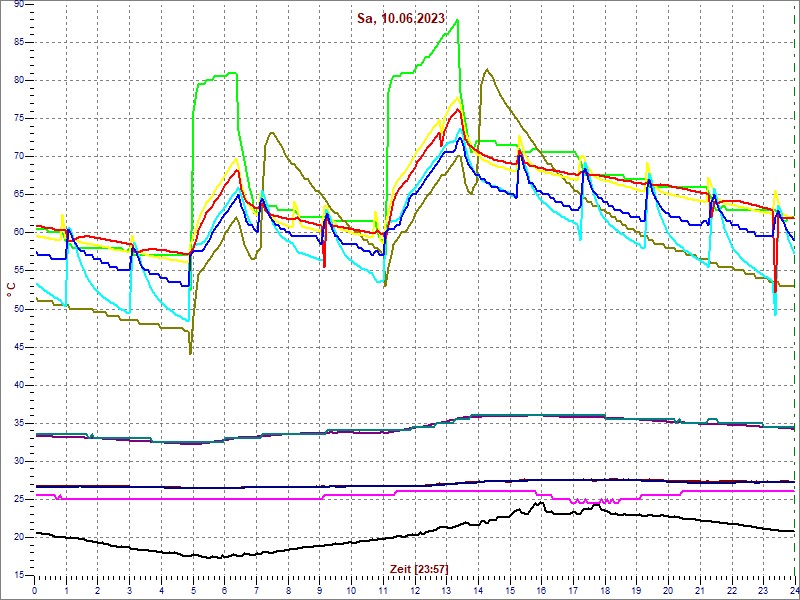Screen dimensions: 800x600
Task: Select the 55 tick on temperature axis
Action: pos(19,271)
